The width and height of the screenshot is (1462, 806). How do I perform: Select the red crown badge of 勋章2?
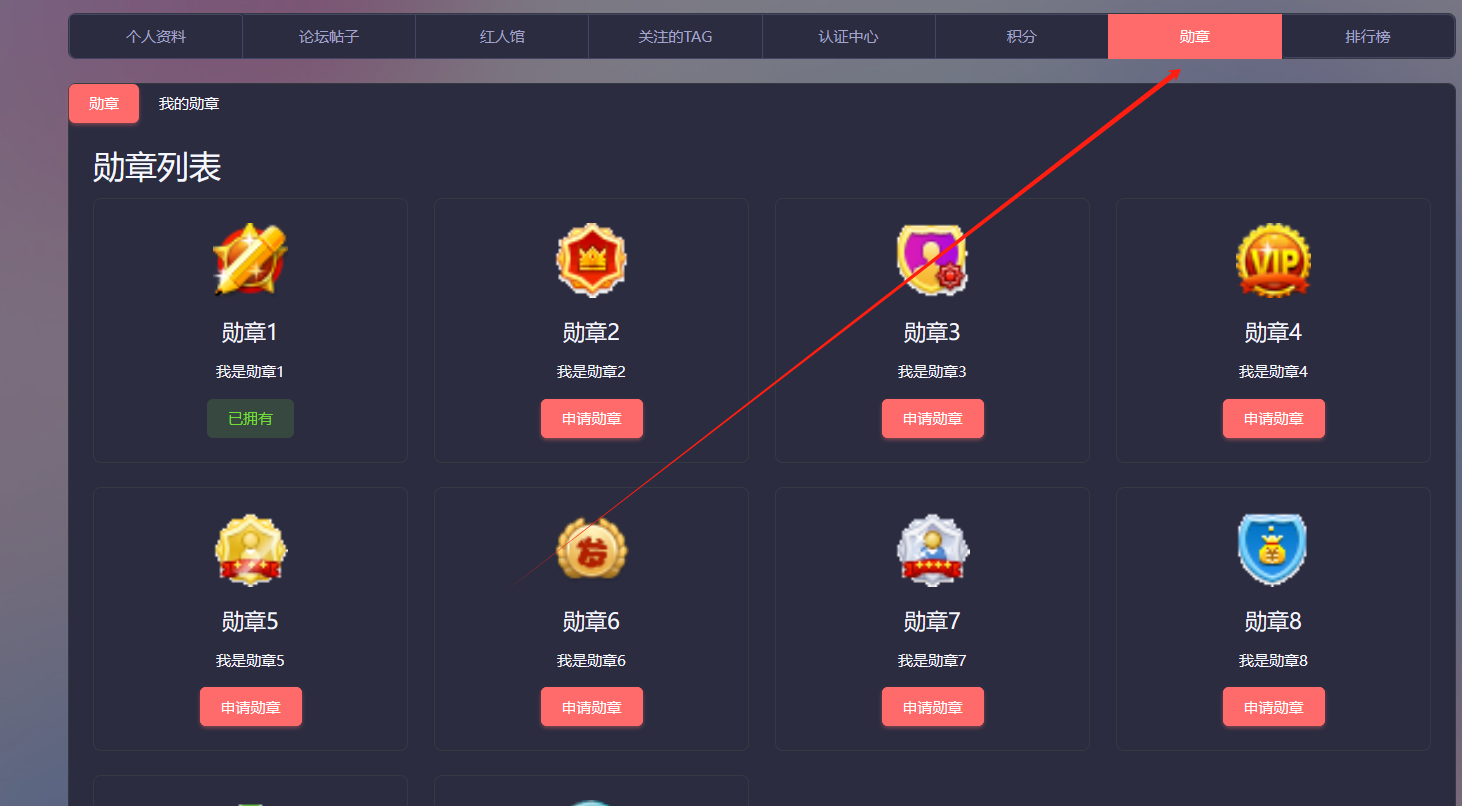pos(591,260)
